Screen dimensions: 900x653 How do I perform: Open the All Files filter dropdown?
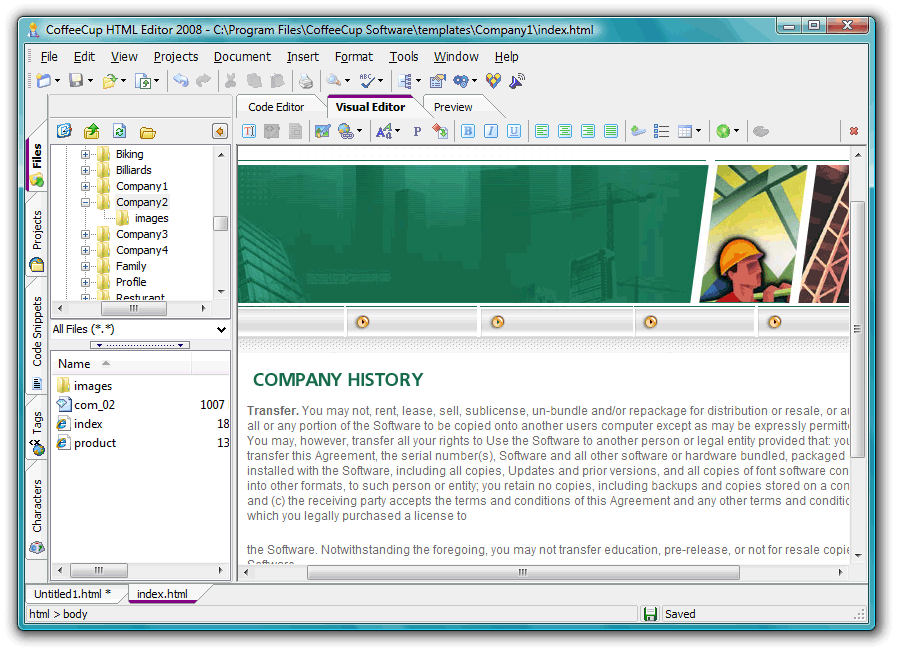coord(221,329)
